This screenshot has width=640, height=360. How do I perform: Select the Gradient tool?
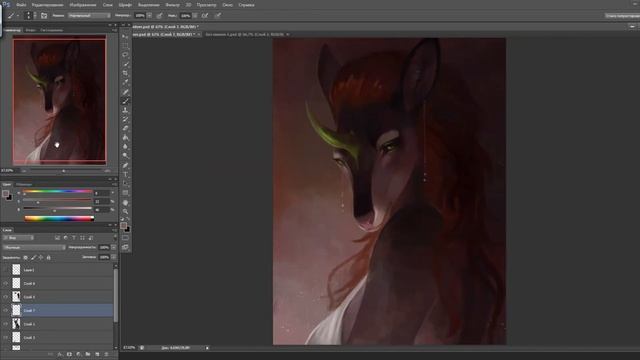click(125, 138)
